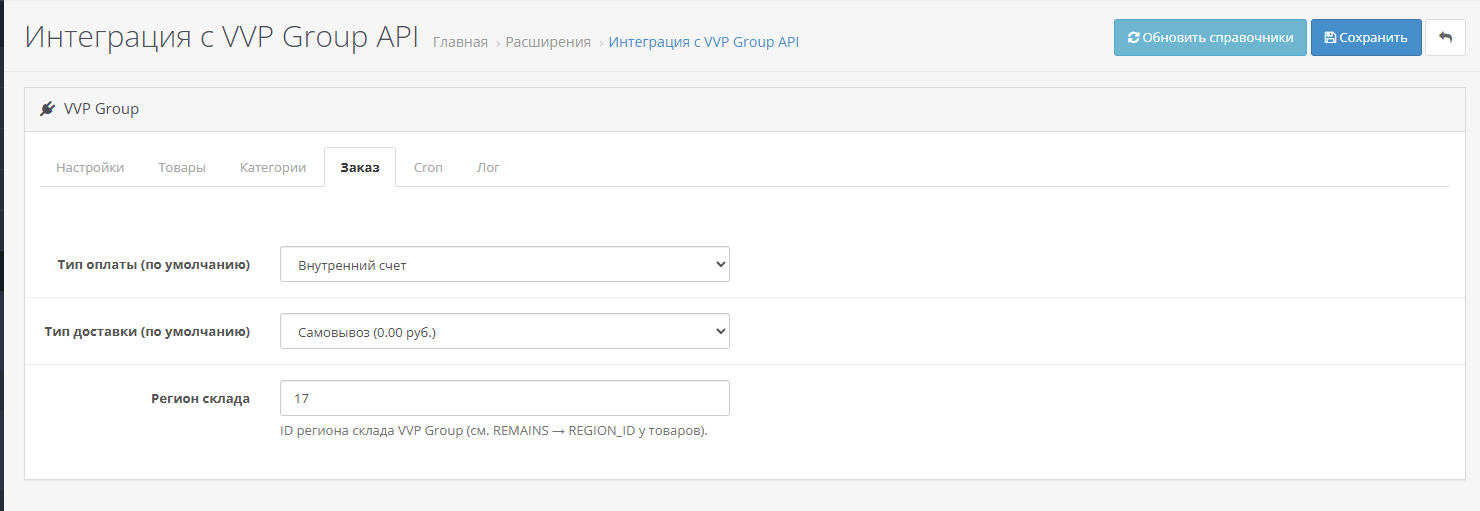Select the Заказ tab
1480x511 pixels.
coord(360,167)
